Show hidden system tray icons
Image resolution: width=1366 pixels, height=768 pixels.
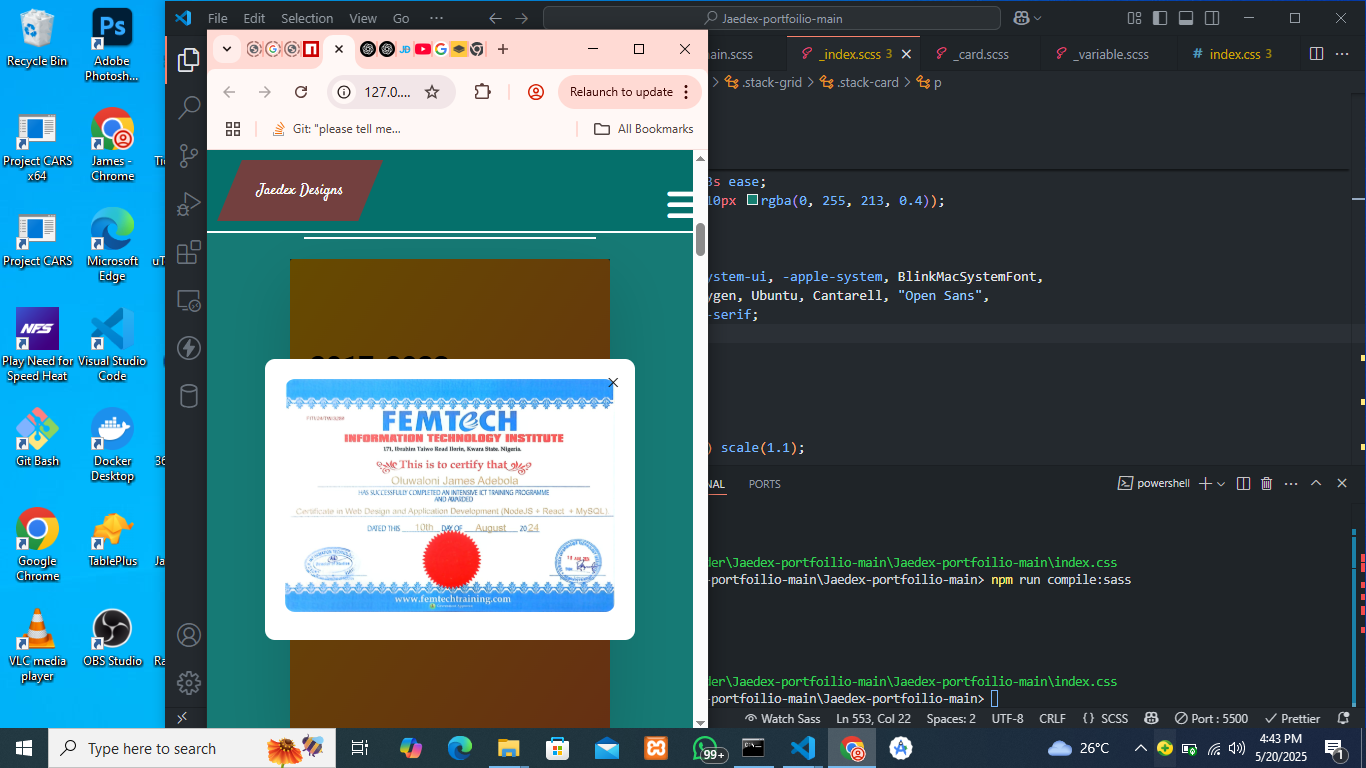(1140, 748)
